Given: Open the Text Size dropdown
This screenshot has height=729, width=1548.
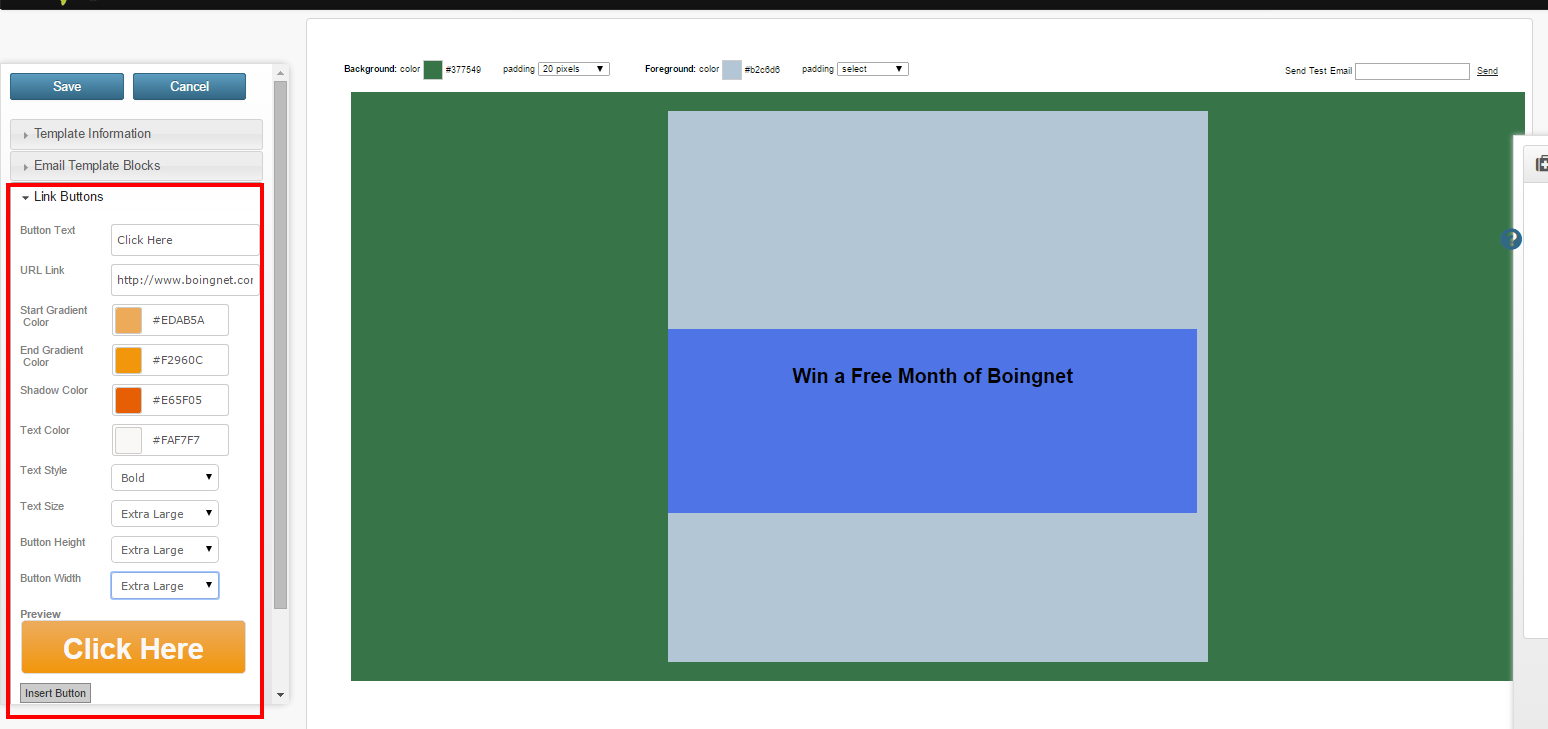Looking at the screenshot, I should 165,514.
